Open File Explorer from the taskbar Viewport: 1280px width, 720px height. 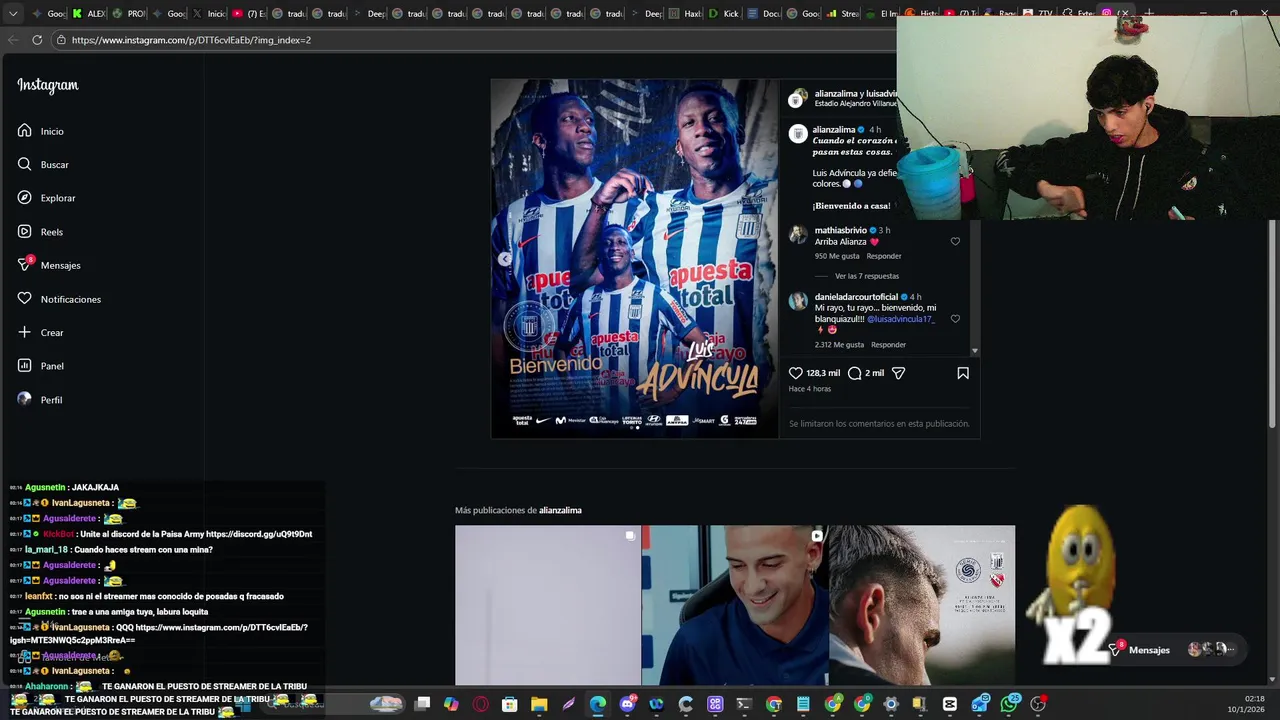pos(539,704)
